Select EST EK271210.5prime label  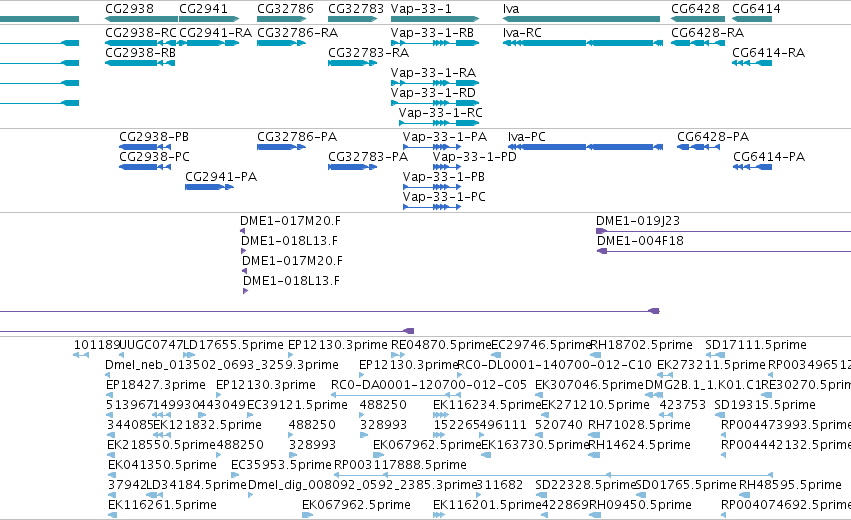coord(595,405)
